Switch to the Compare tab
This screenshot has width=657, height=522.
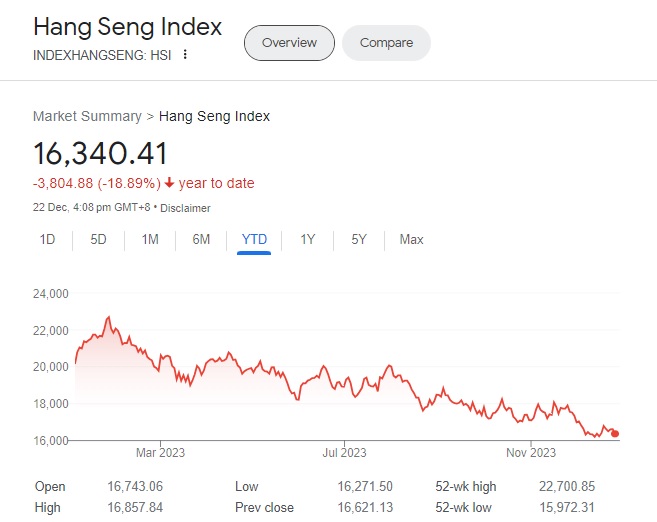[386, 43]
